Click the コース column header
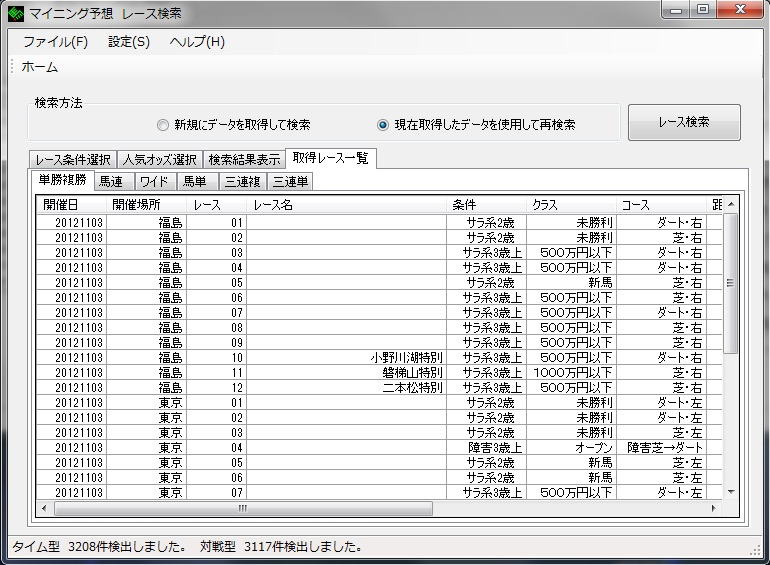Viewport: 770px width, 565px height. [x=661, y=205]
